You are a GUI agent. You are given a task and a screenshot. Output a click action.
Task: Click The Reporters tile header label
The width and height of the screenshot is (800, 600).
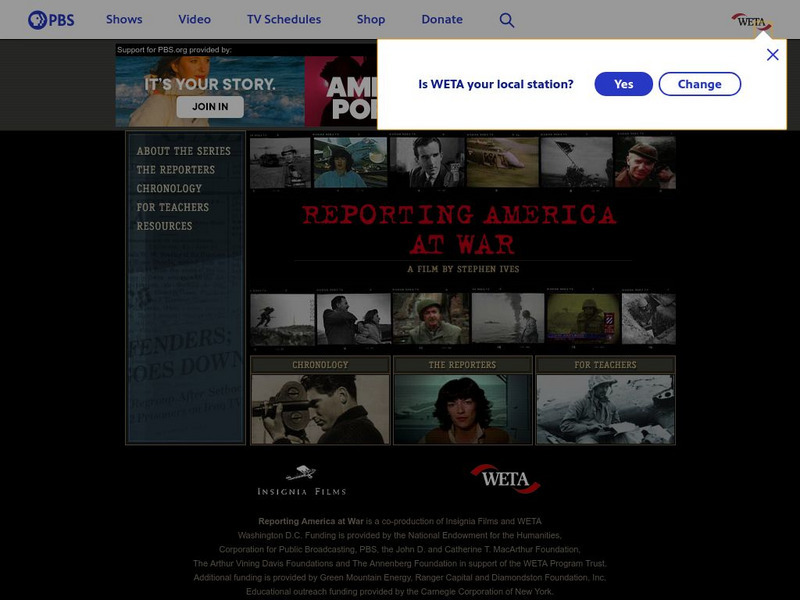point(463,365)
